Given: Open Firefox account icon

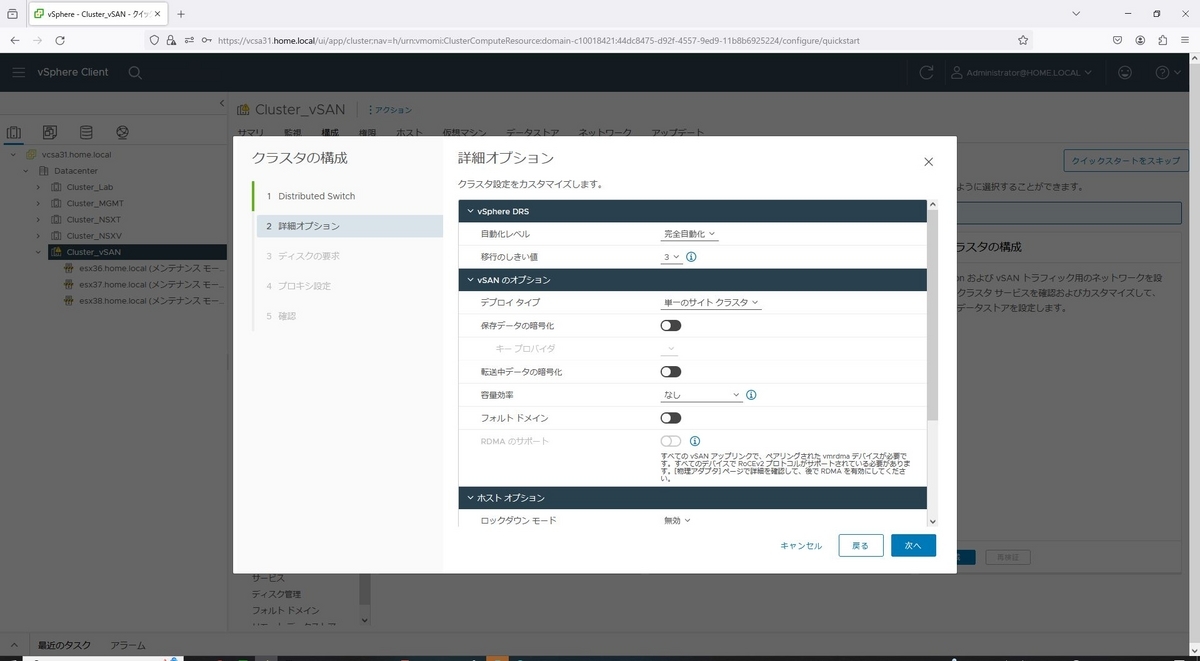Looking at the screenshot, I should 1140,40.
